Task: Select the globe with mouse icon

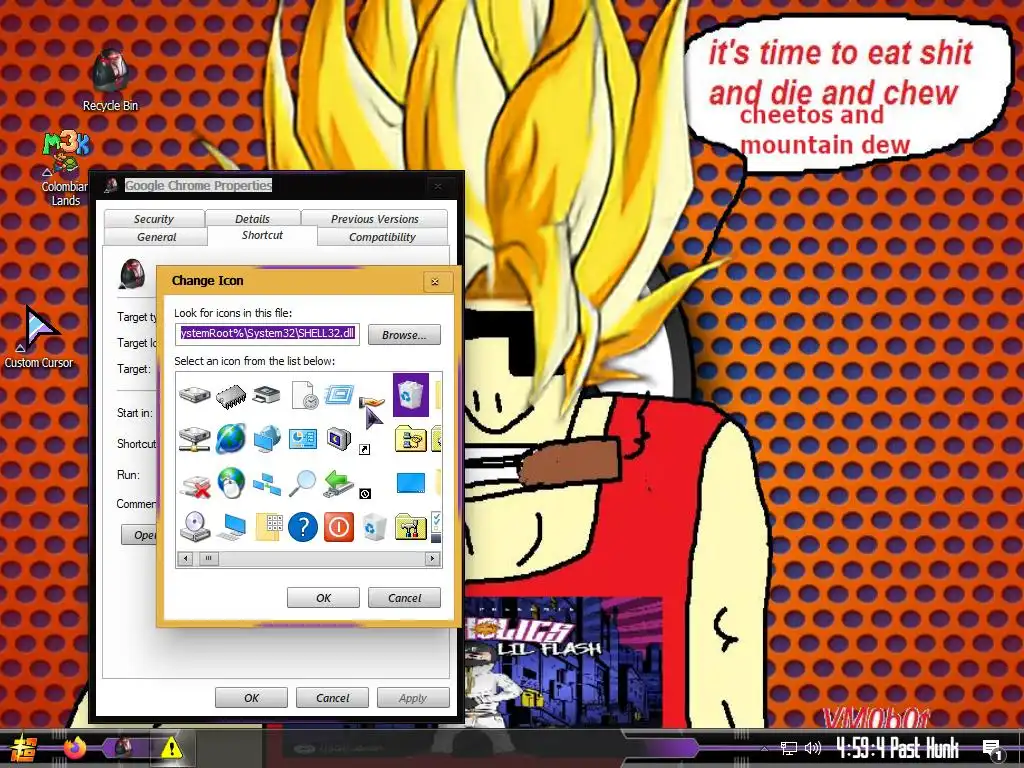Action: point(231,483)
